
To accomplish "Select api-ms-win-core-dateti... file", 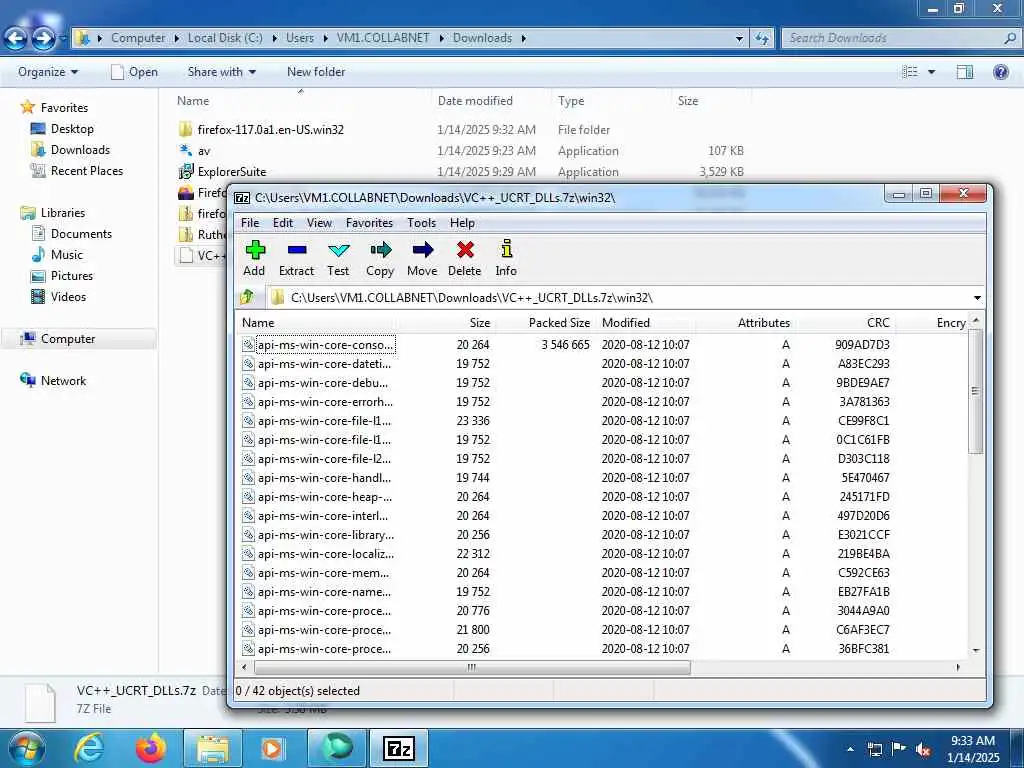I will (325, 364).
